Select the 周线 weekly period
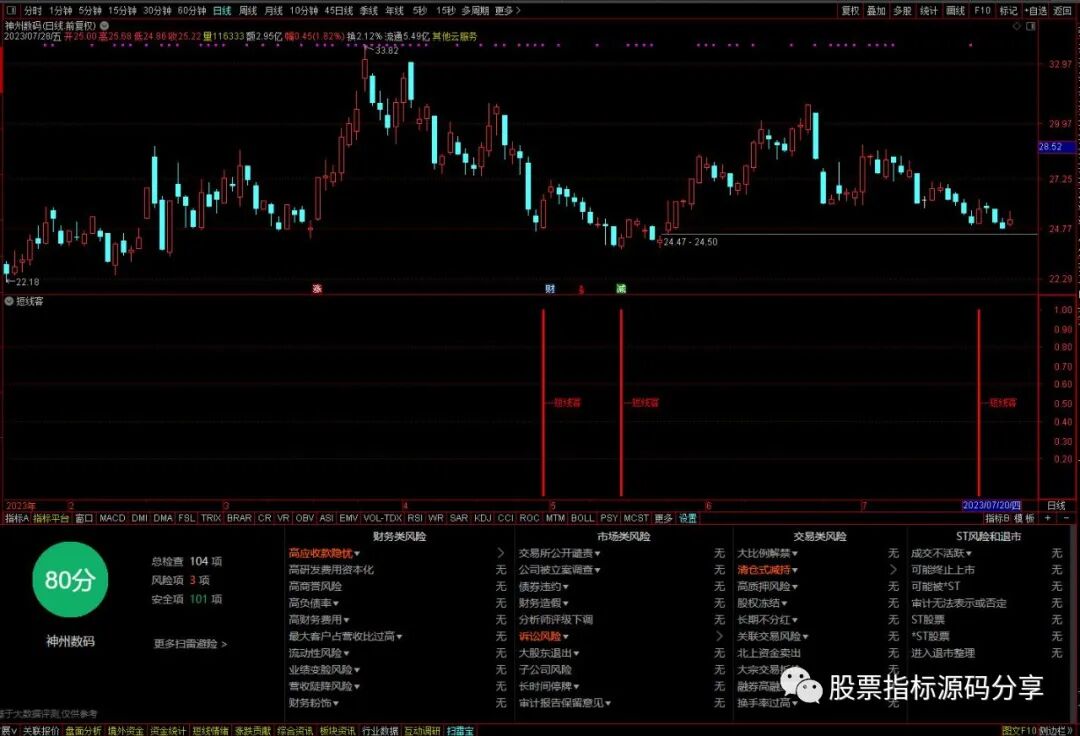Viewport: 1080px width, 736px height. point(247,10)
